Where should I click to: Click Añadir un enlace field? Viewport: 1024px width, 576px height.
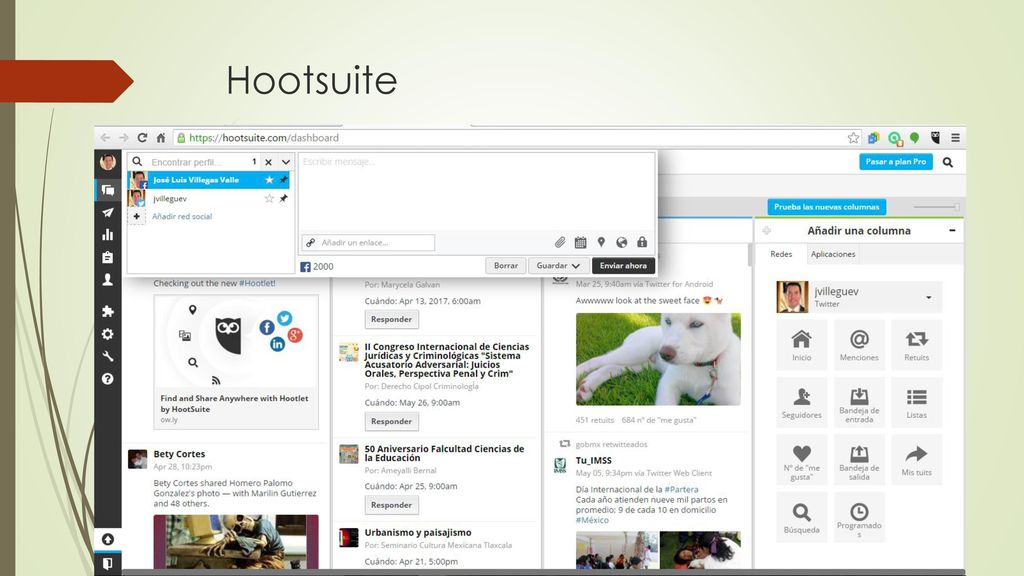tap(368, 242)
